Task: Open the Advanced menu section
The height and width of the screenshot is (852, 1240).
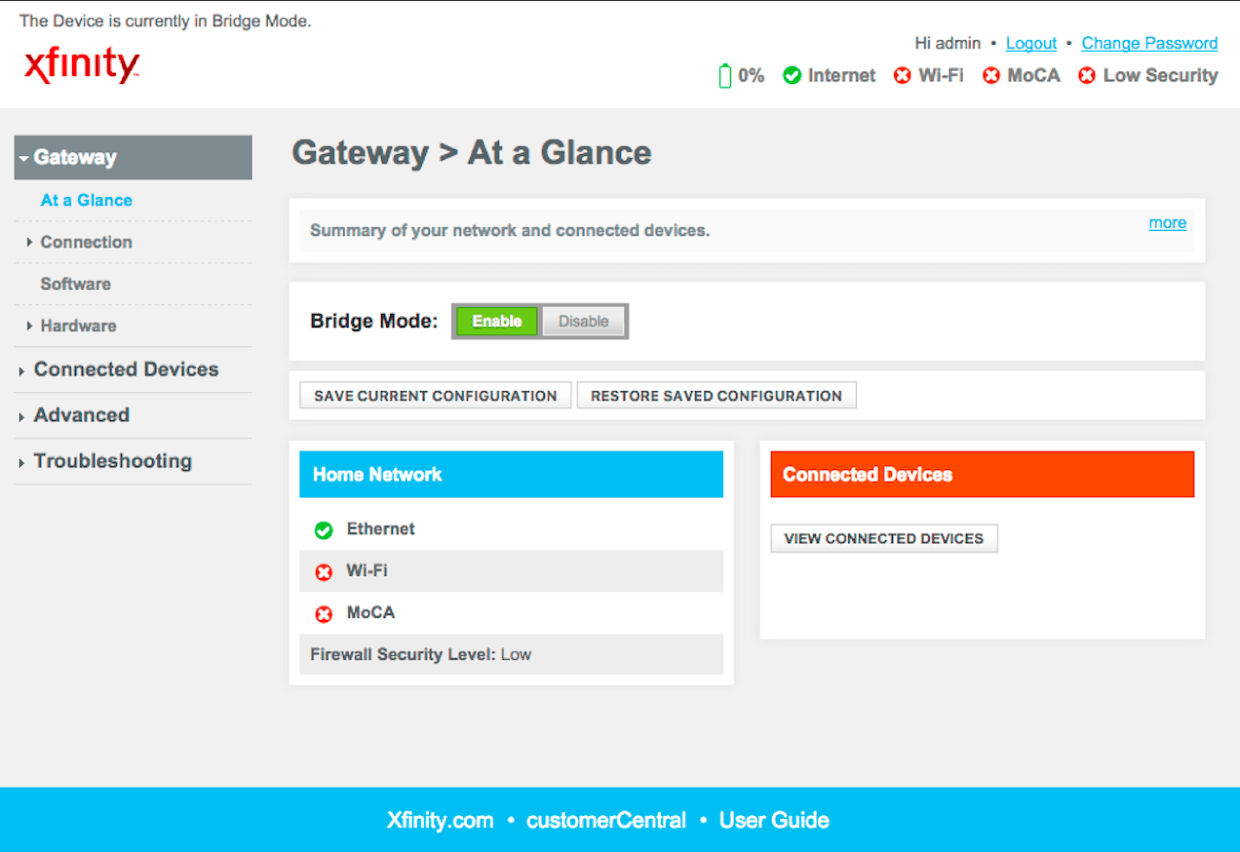Action: coord(82,415)
